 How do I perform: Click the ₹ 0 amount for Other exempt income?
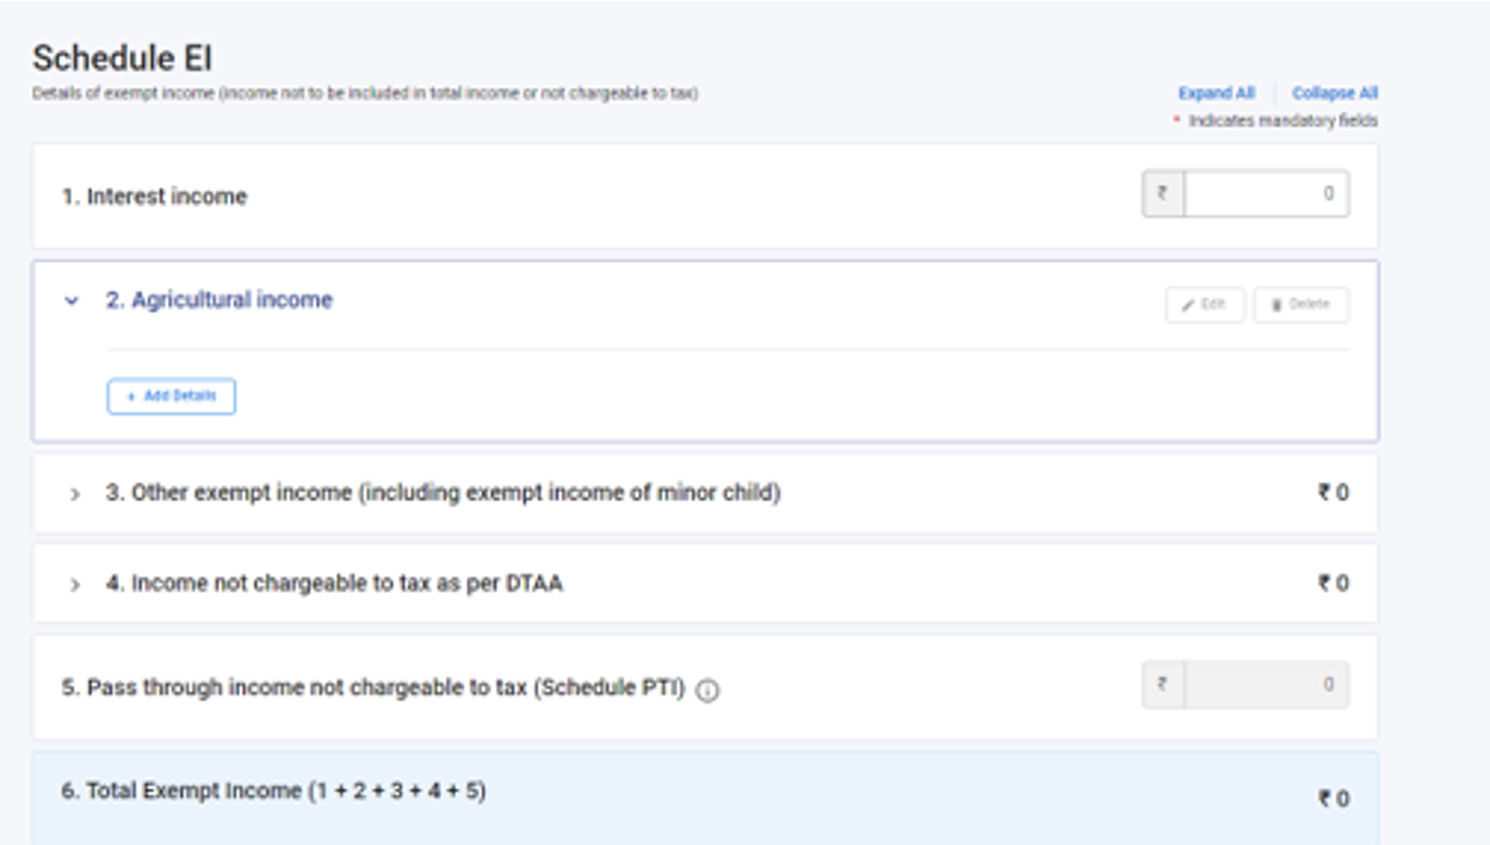(1333, 492)
